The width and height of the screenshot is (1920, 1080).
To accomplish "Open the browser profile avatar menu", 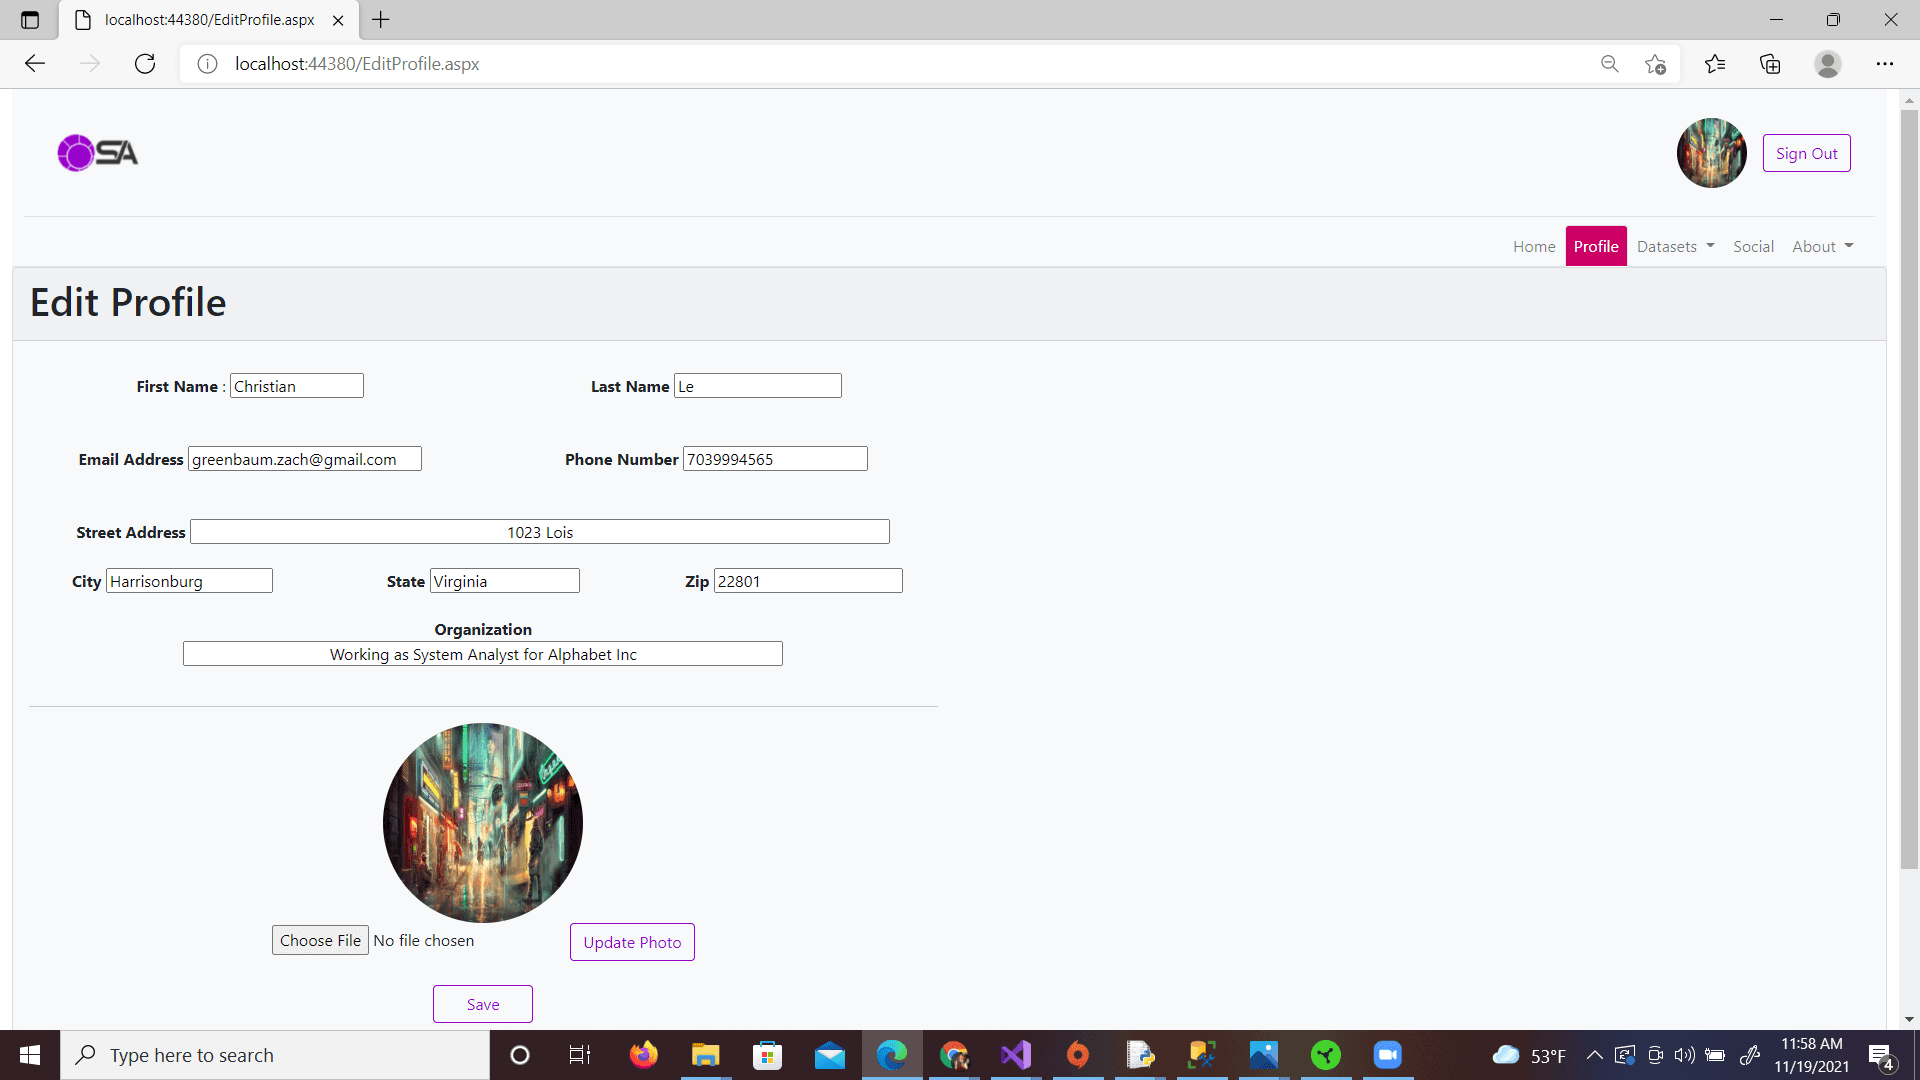I will (x=1827, y=63).
